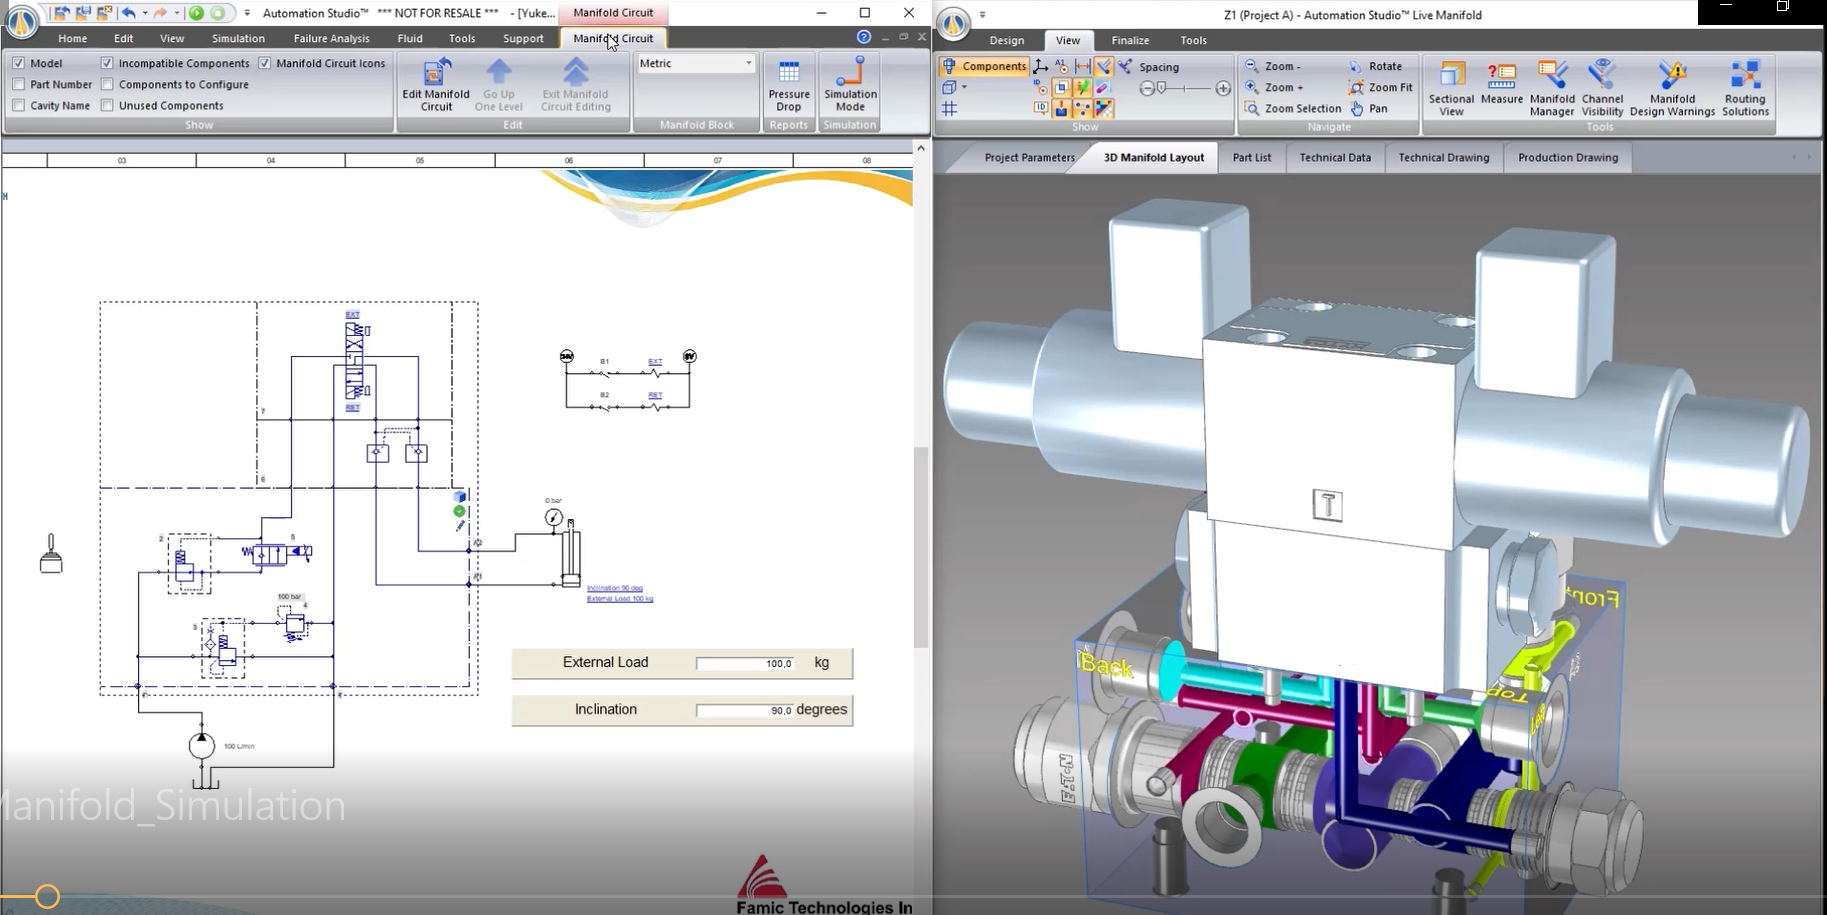Click Zoom + in Navigate group
The width and height of the screenshot is (1827, 915).
pyautogui.click(x=1274, y=87)
